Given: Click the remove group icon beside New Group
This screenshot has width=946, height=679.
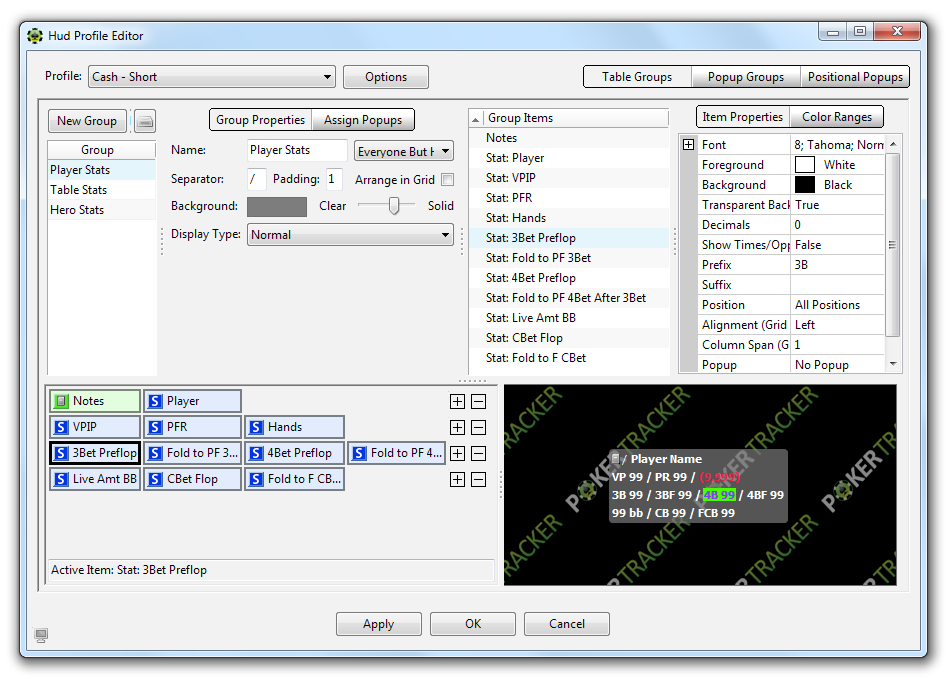Looking at the screenshot, I should [145, 121].
